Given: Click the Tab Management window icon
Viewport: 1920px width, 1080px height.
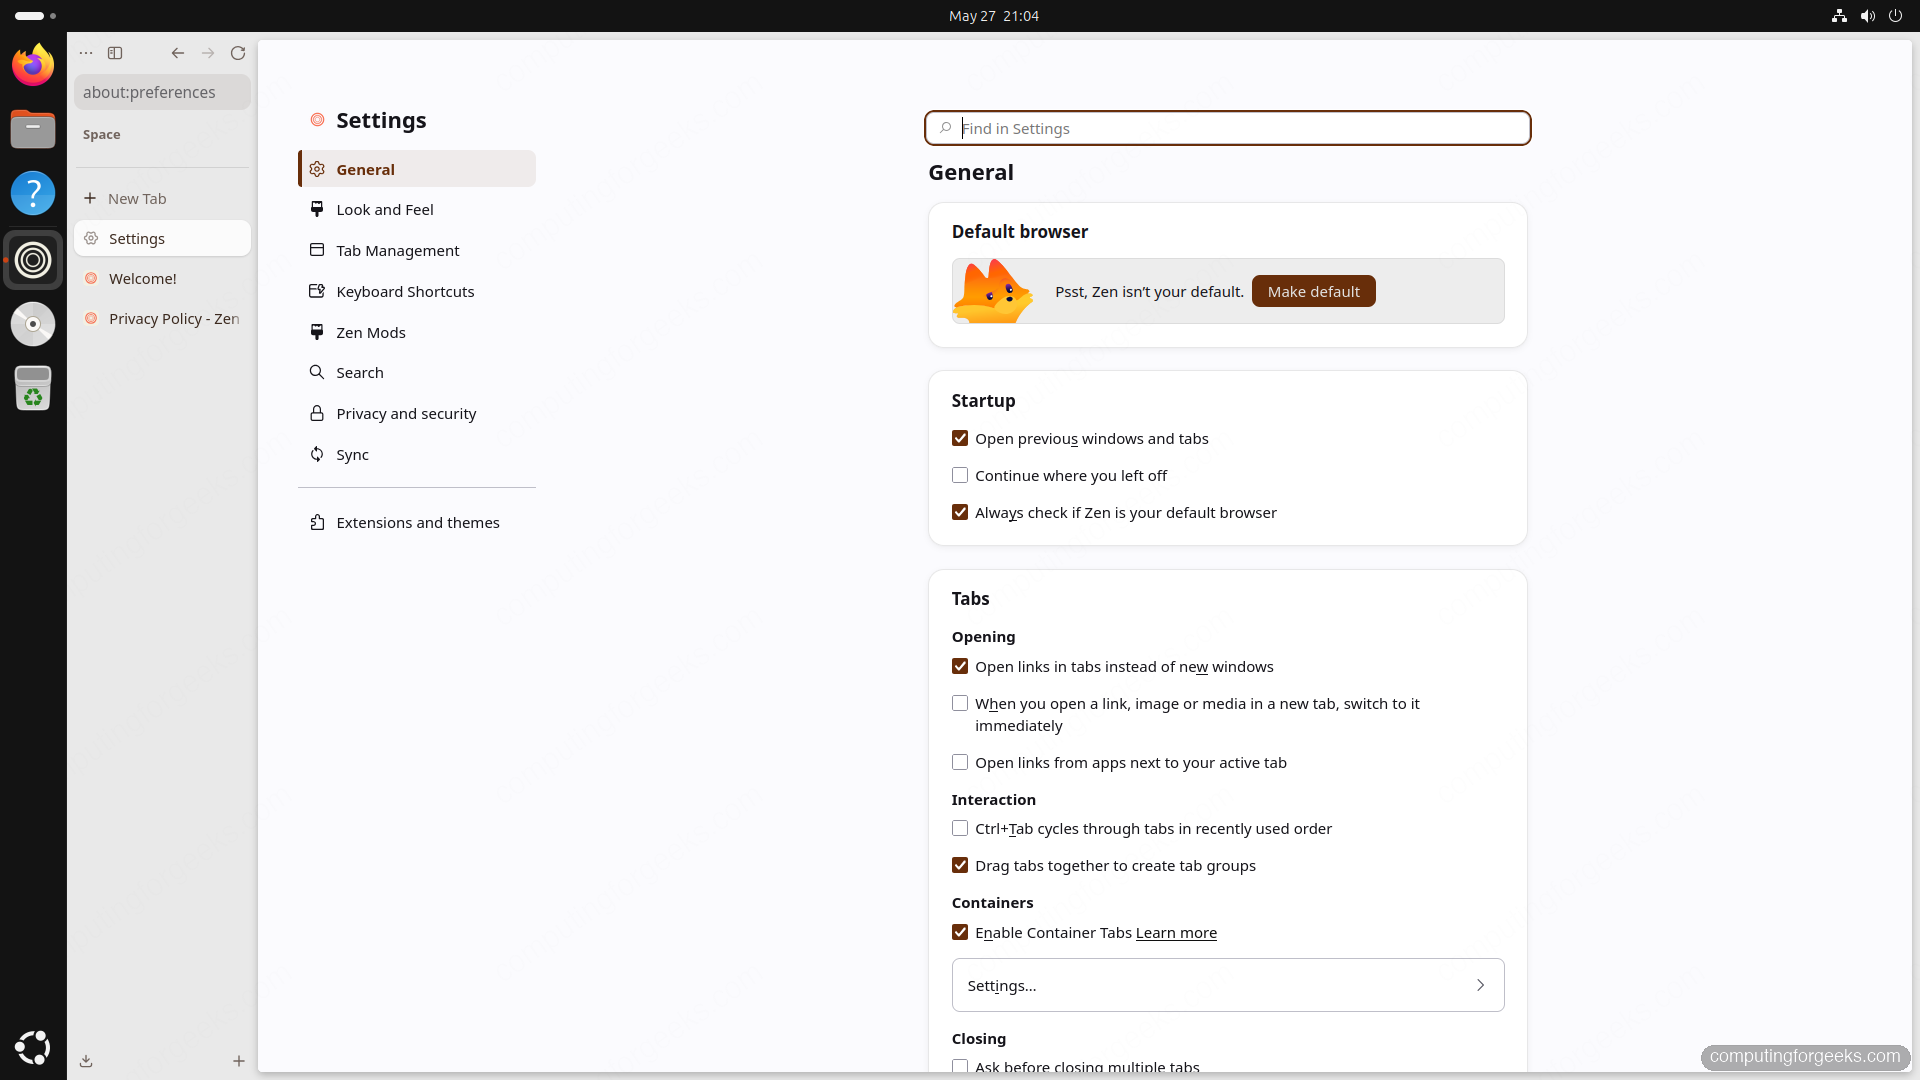Looking at the screenshot, I should [317, 250].
